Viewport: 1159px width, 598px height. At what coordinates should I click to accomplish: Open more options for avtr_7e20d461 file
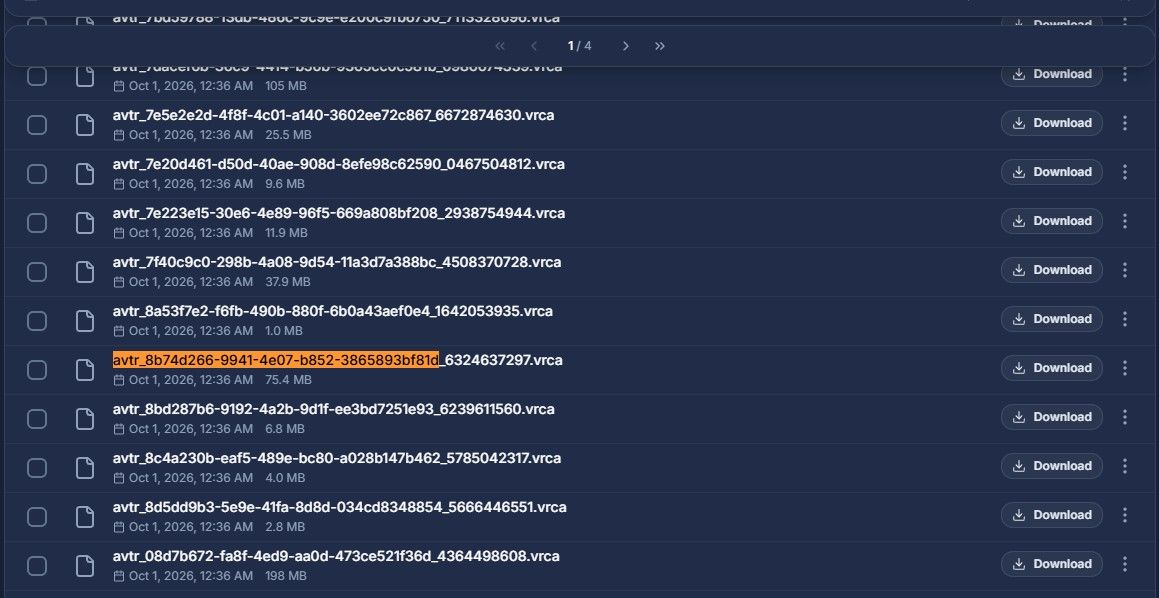pyautogui.click(x=1124, y=172)
